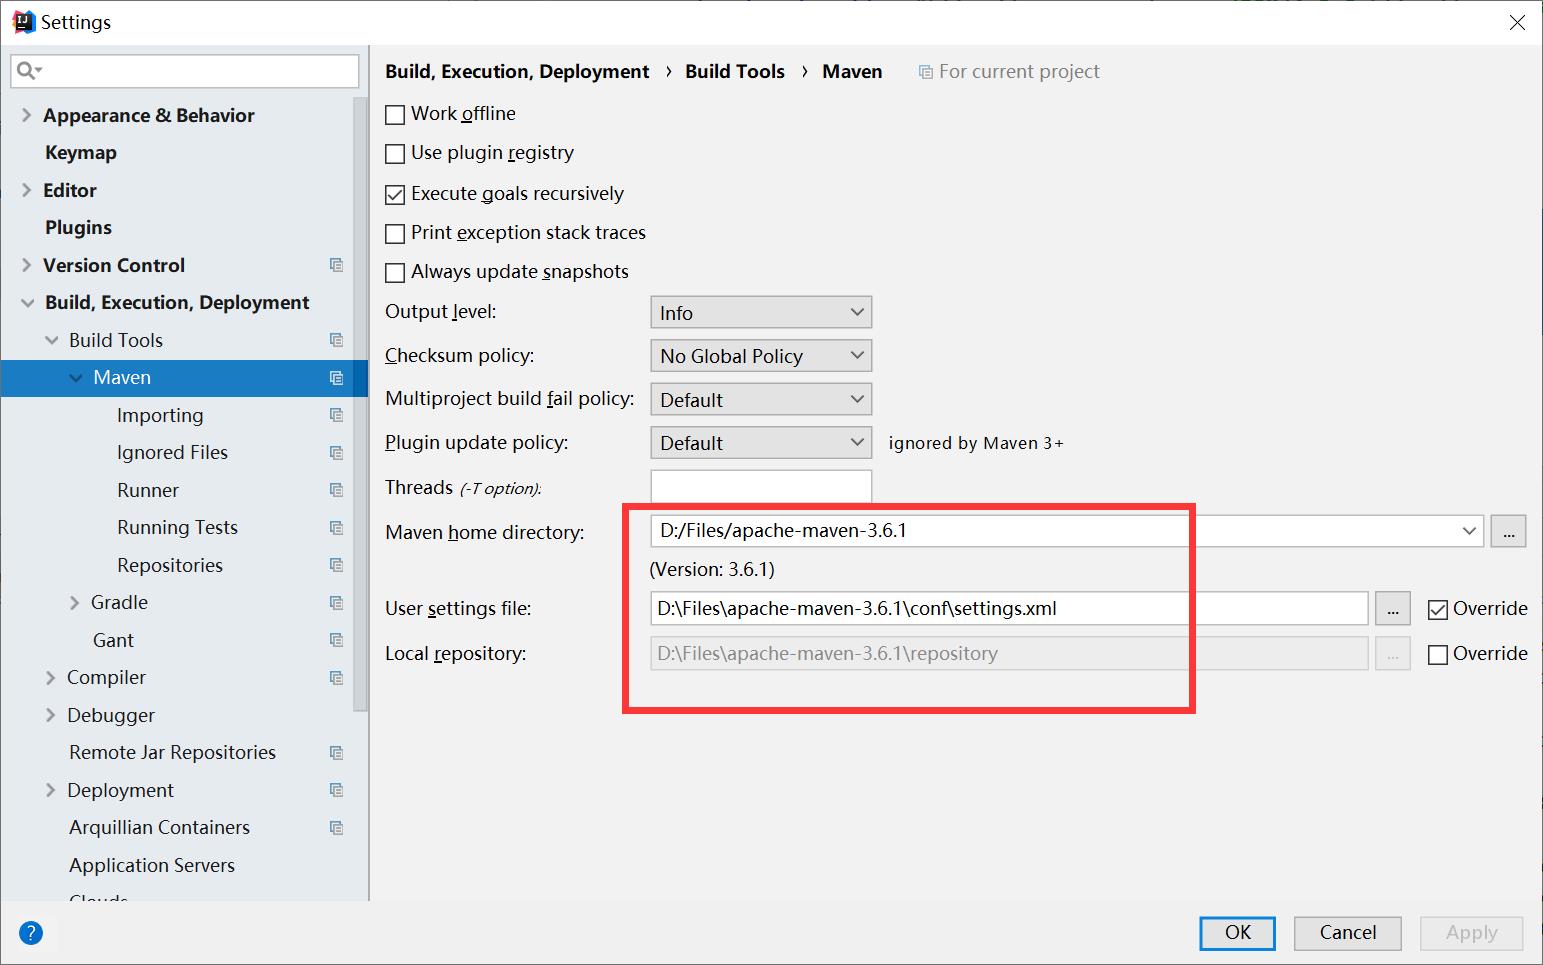The height and width of the screenshot is (965, 1543).
Task: Check Use plugin registry
Action: click(x=395, y=154)
